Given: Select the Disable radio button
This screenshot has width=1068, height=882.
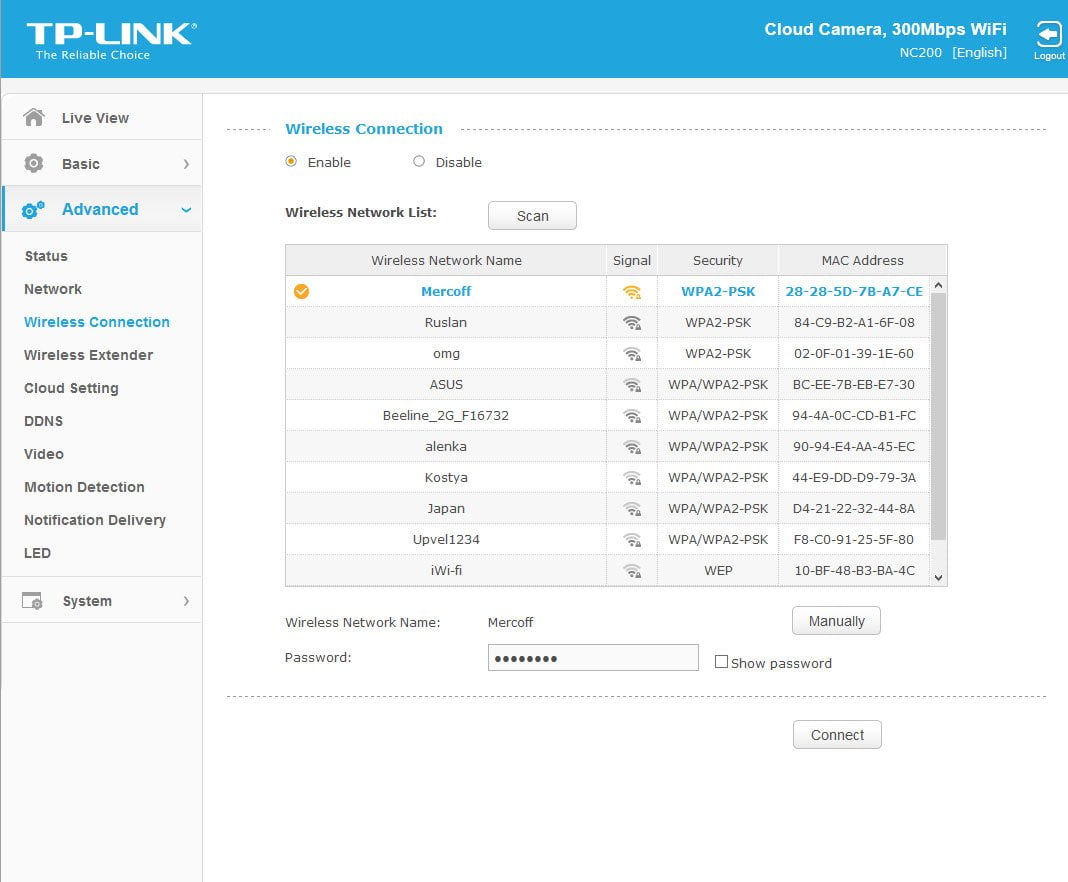Looking at the screenshot, I should pos(419,161).
